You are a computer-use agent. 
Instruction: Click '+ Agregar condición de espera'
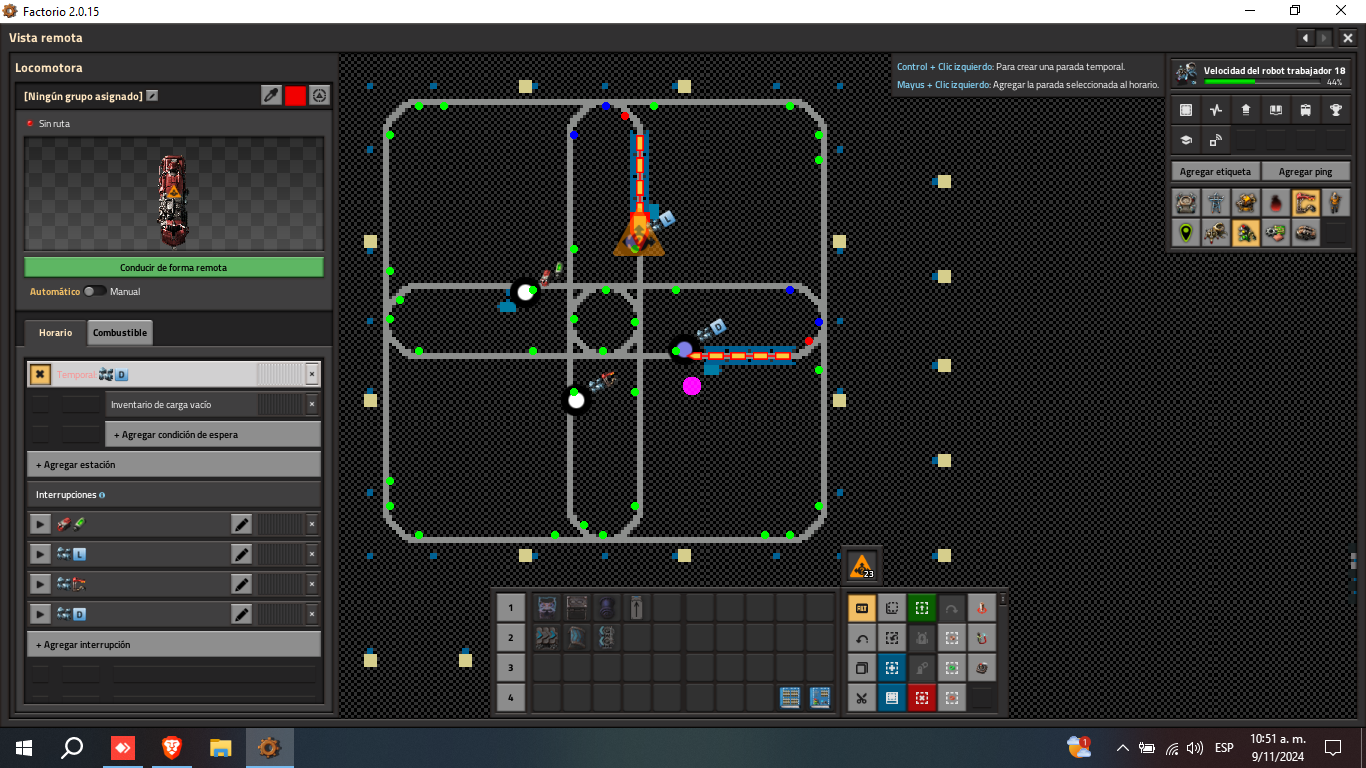(213, 434)
